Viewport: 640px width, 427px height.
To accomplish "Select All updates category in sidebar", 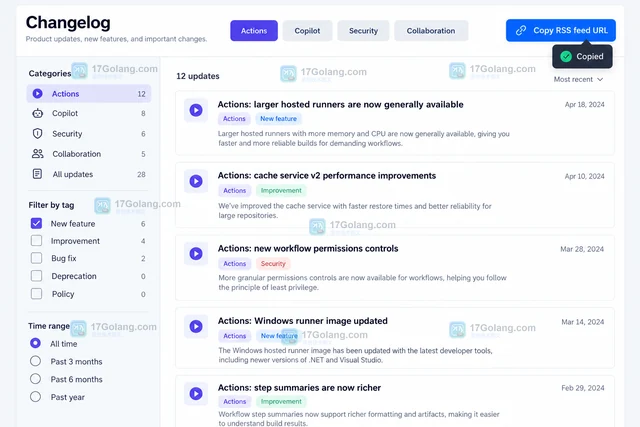I will pyautogui.click(x=89, y=174).
